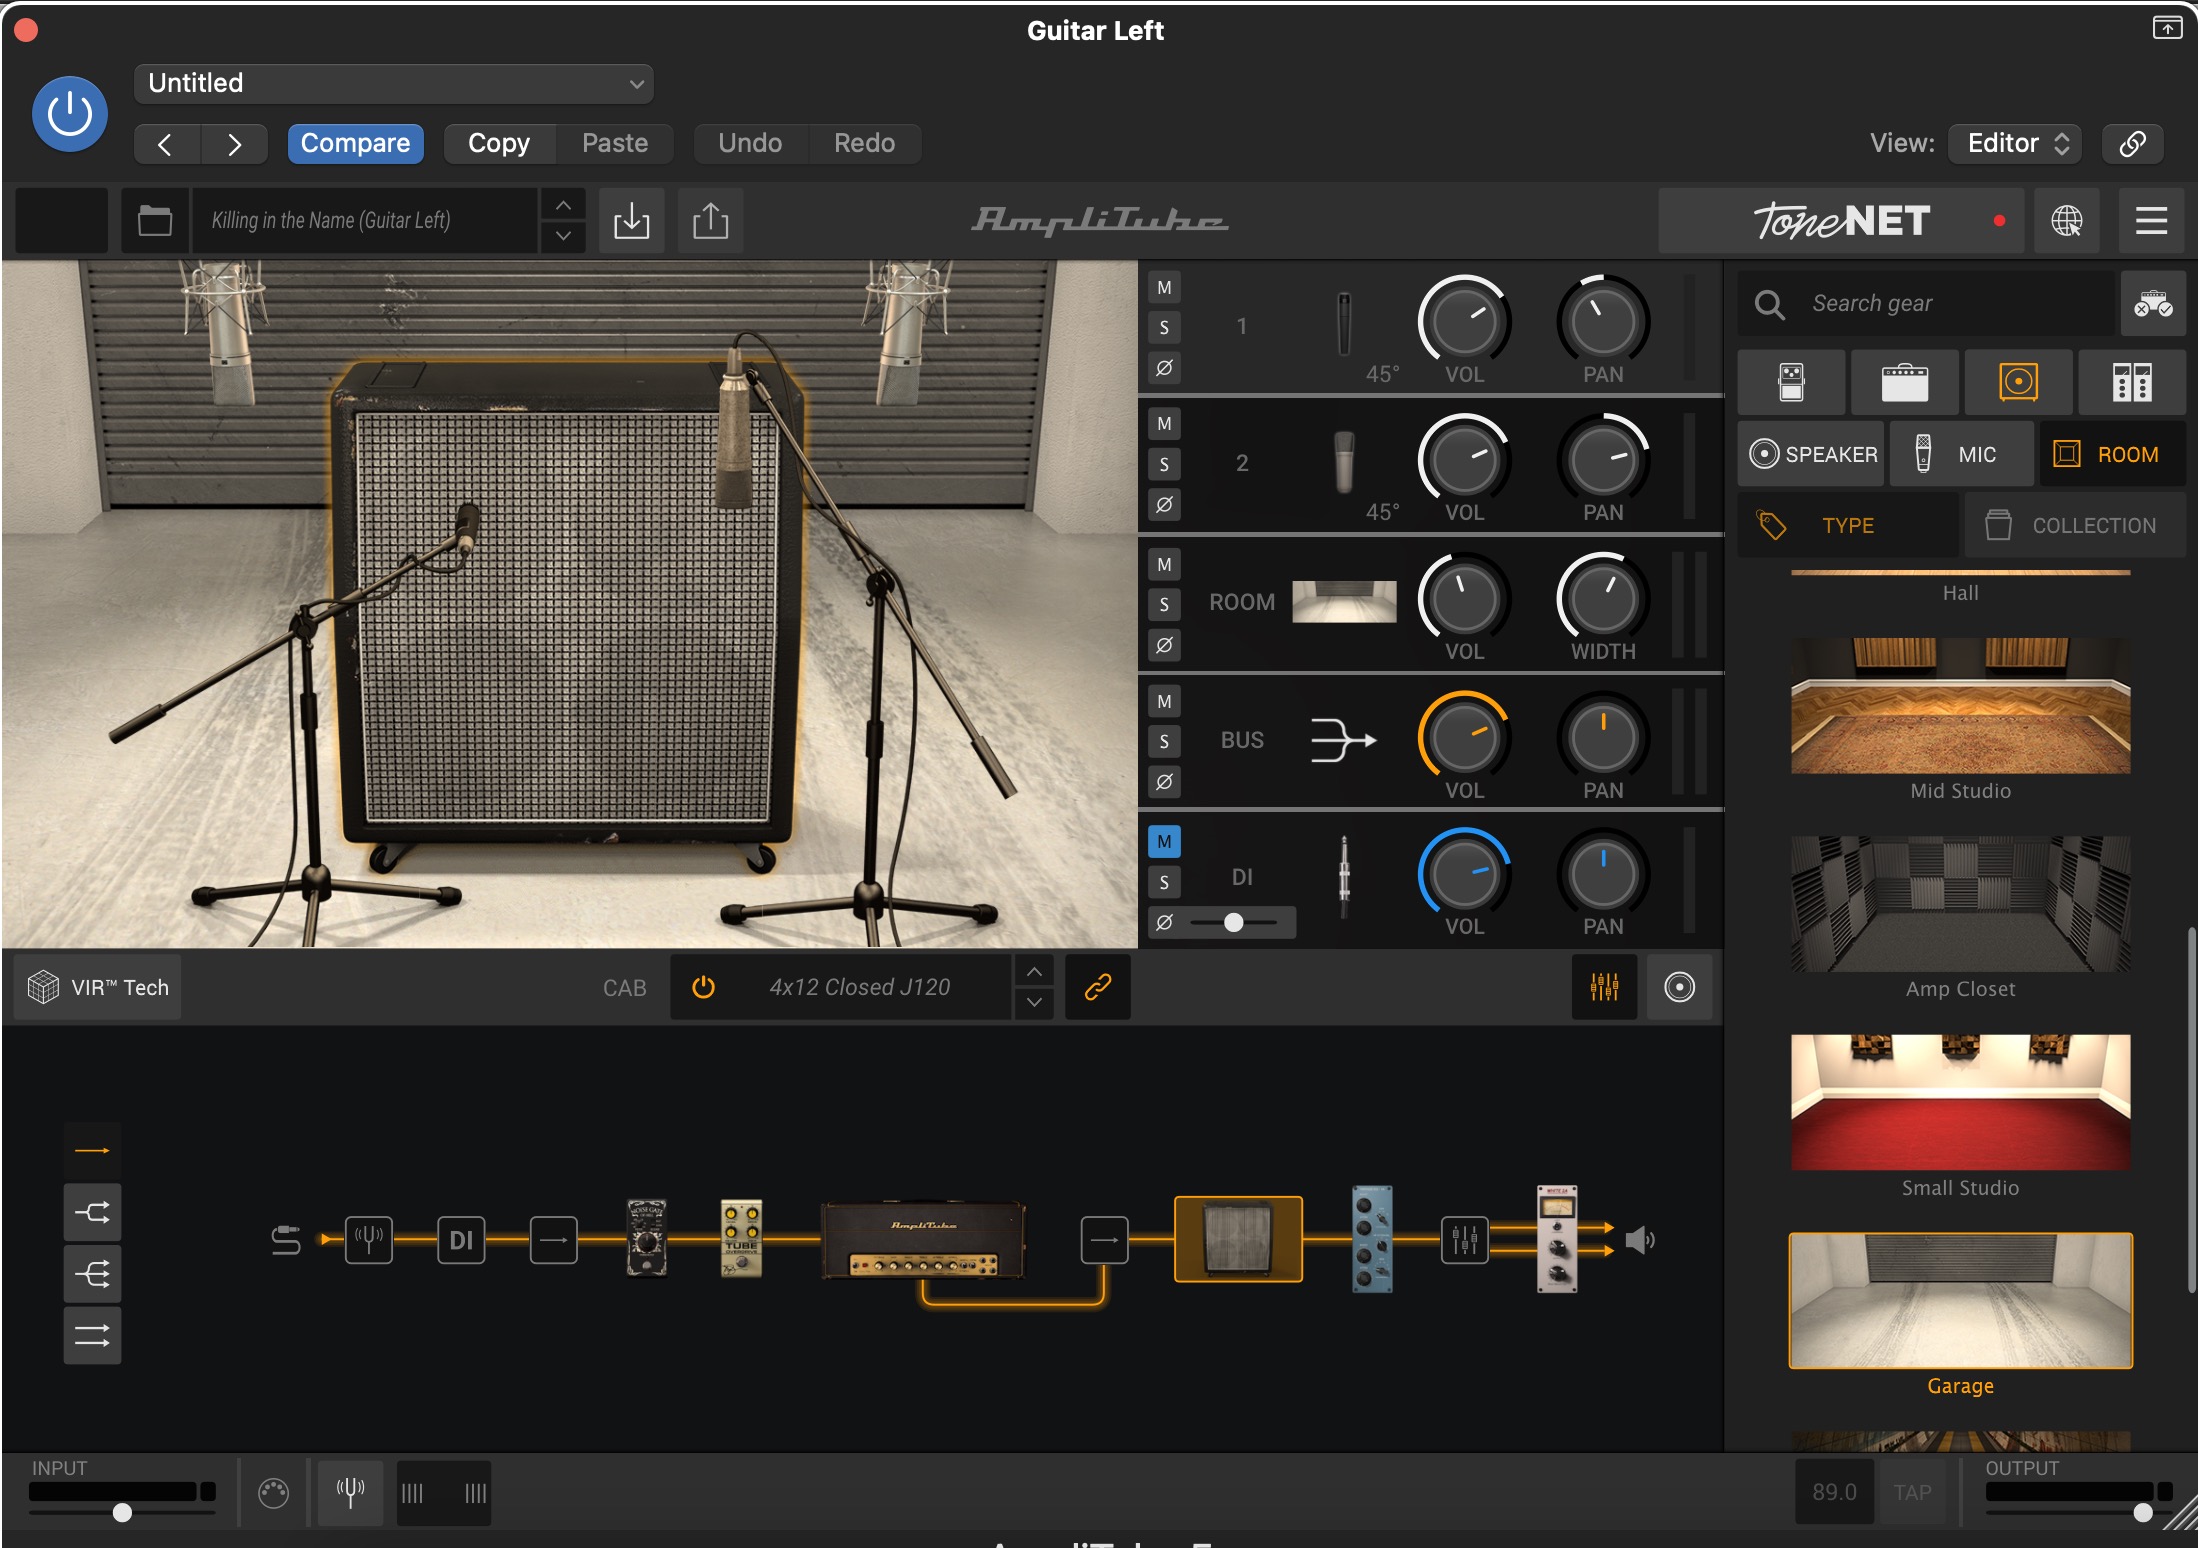Open the 4x12 Closed J120 cab selector
Viewport: 2198px width, 1548px height.
click(x=860, y=987)
